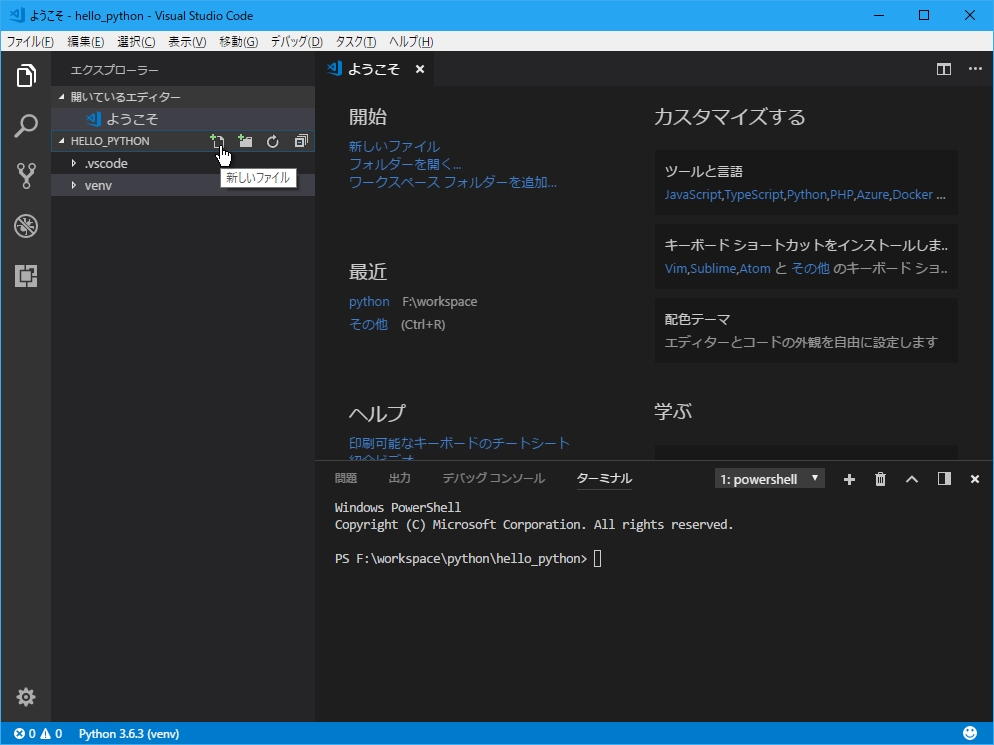Close the terminal panel
The width and height of the screenshot is (994, 745).
click(975, 479)
